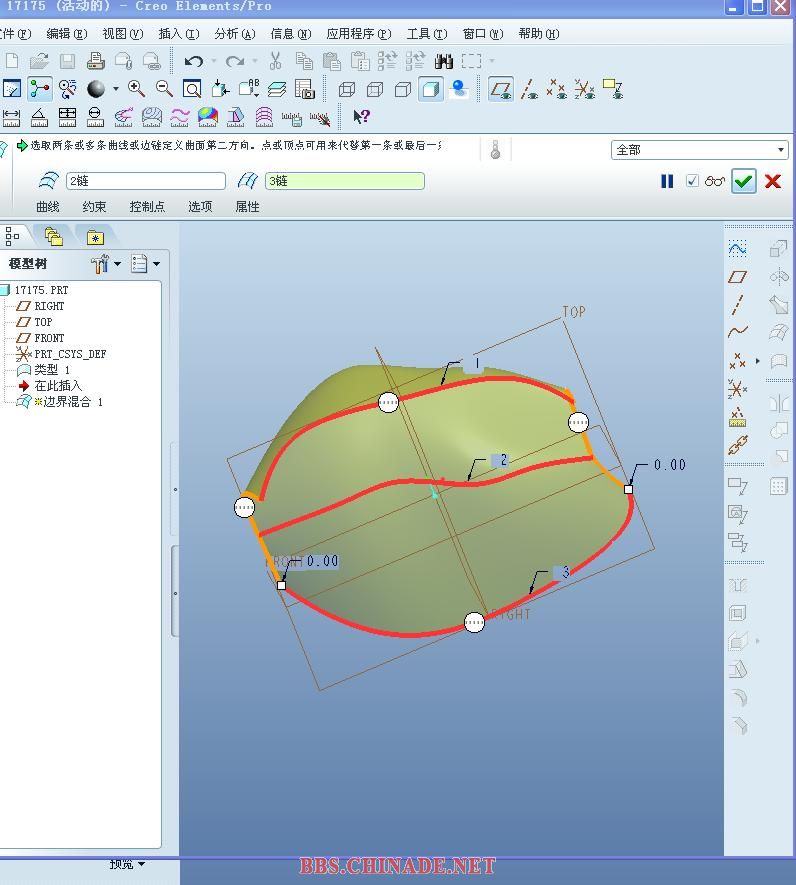This screenshot has height=885, width=796.
Task: Click the shaded sphere display icon
Action: tap(96, 89)
